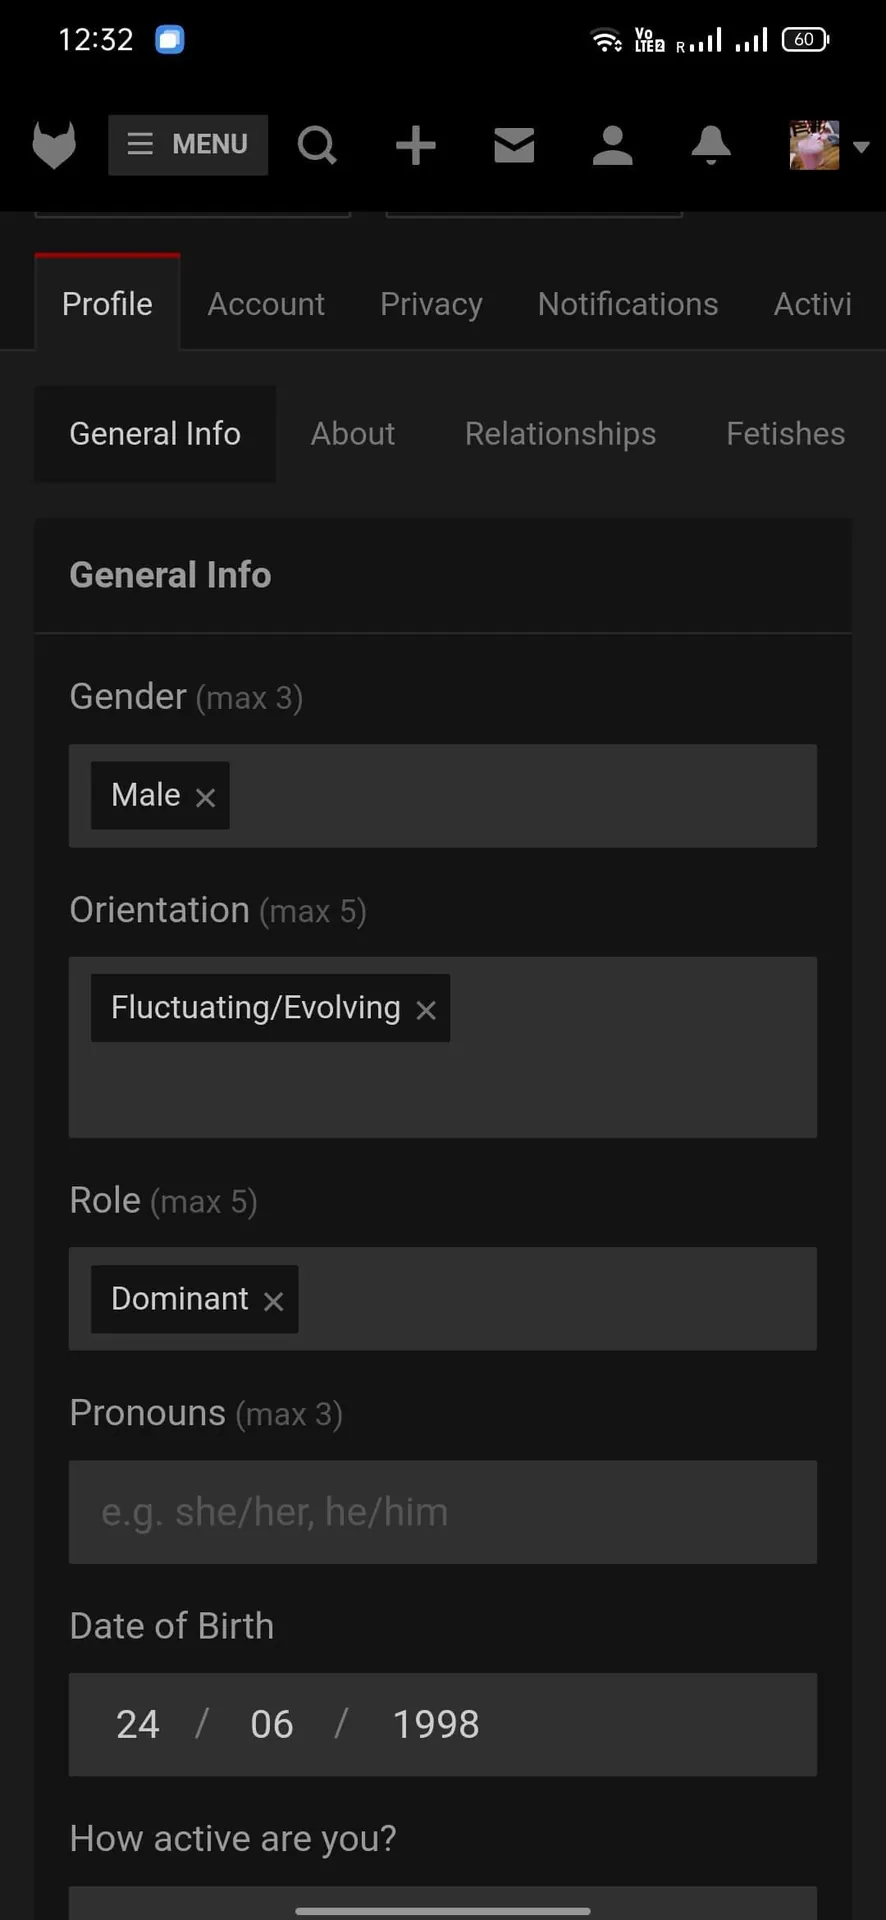
Task: Select the birth year 1998 field
Action: [436, 1725]
